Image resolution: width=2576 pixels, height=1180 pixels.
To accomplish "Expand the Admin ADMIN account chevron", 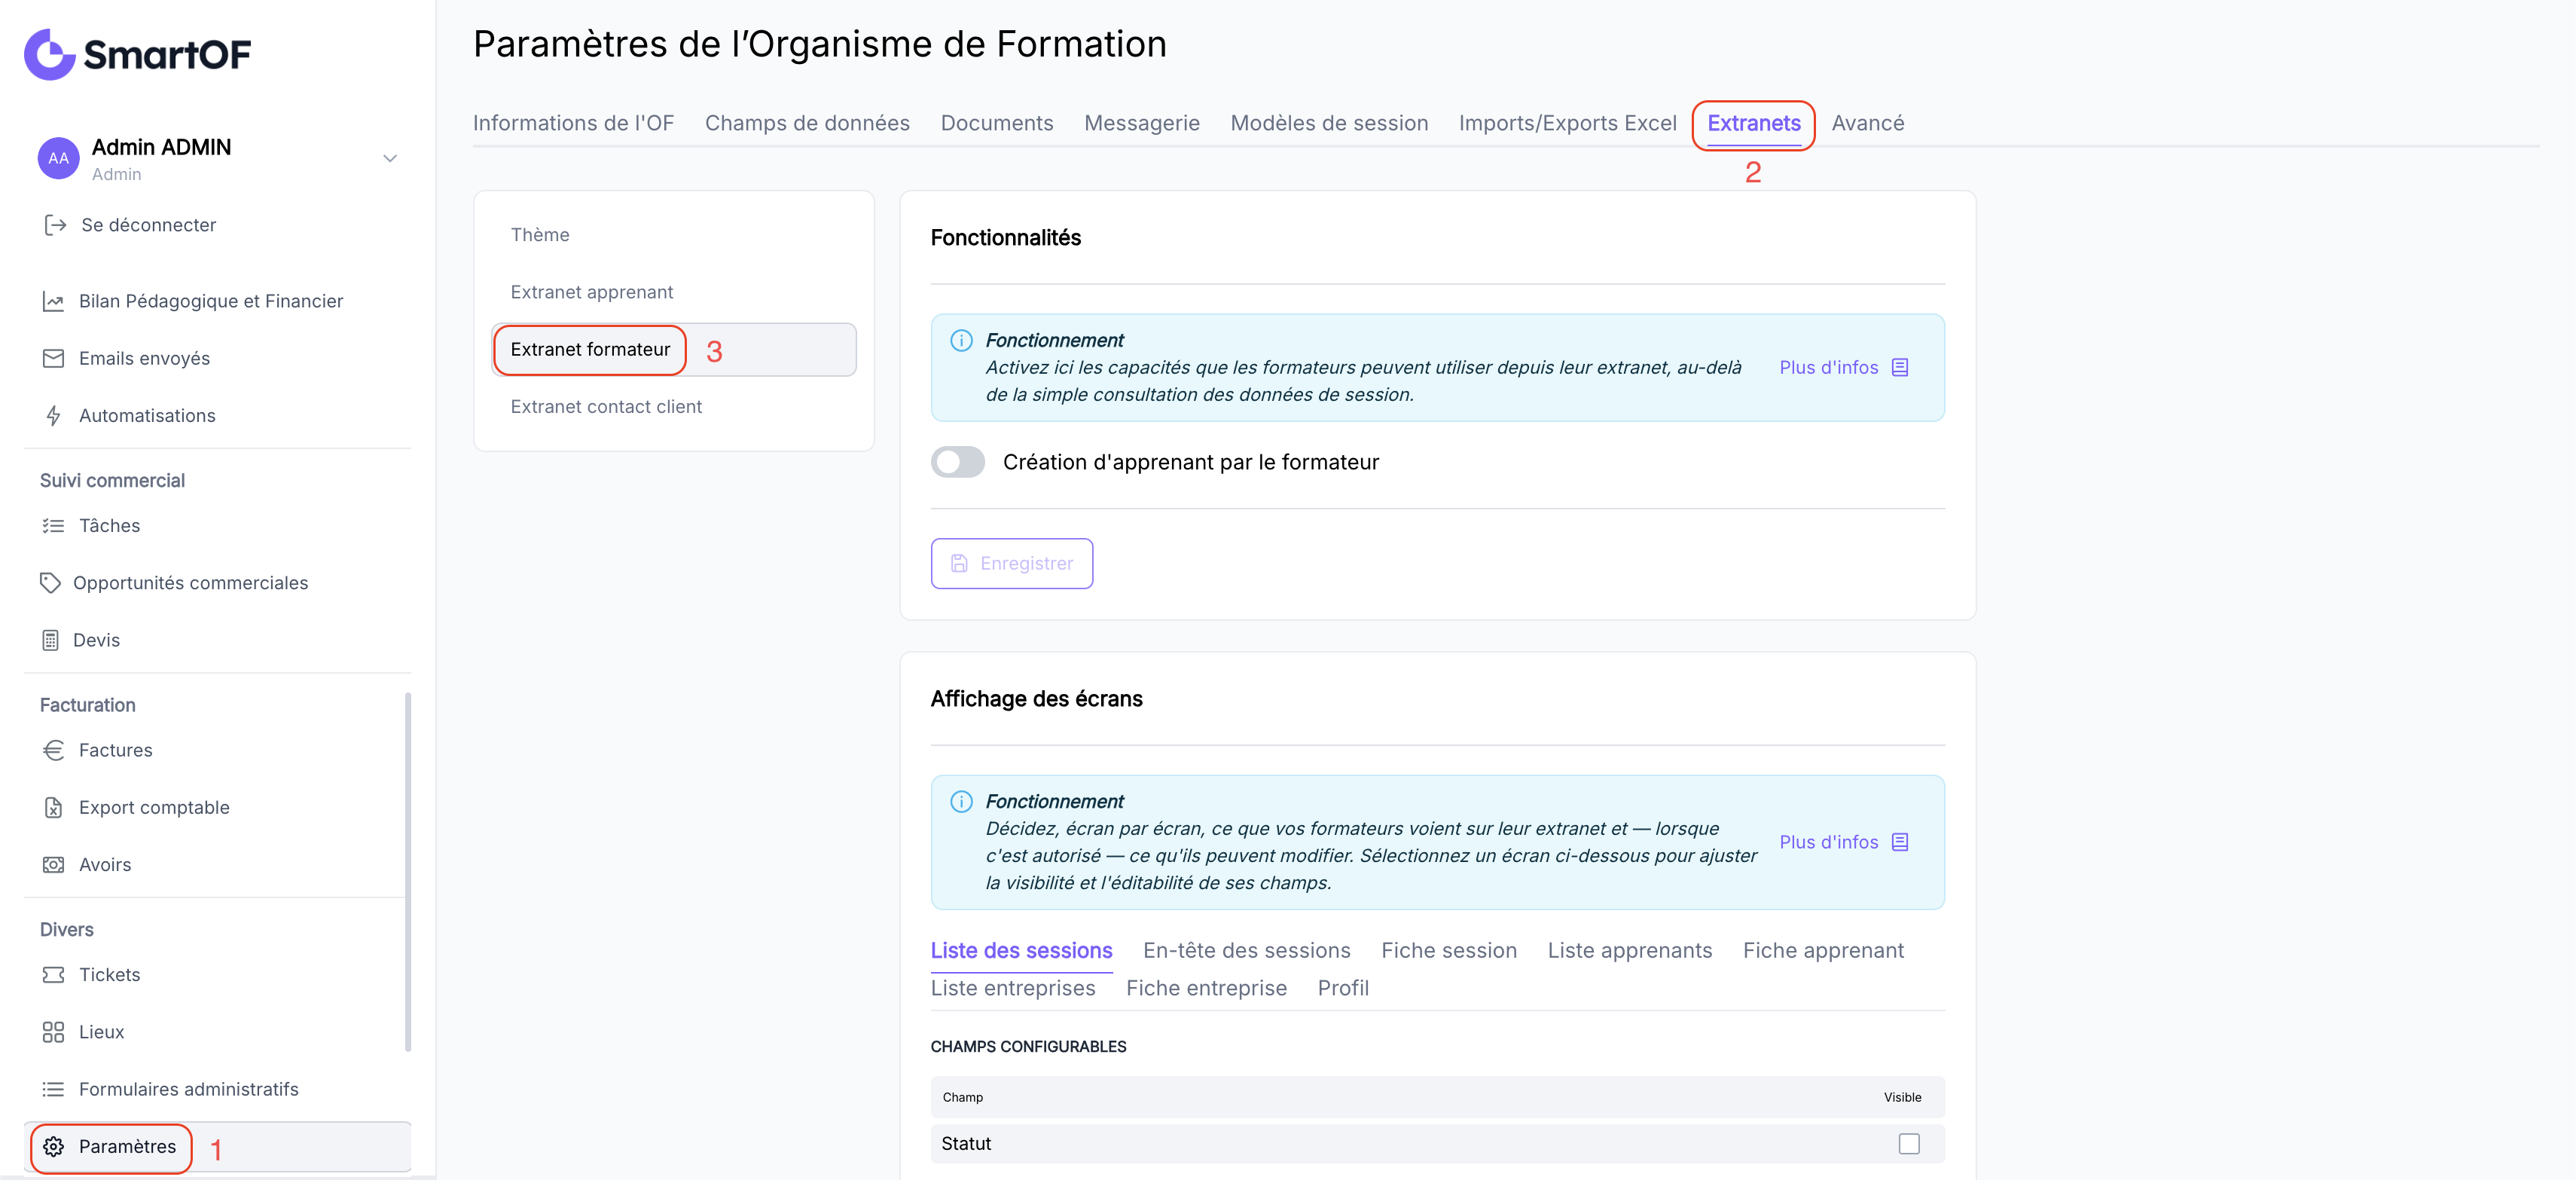I will pyautogui.click(x=390, y=158).
